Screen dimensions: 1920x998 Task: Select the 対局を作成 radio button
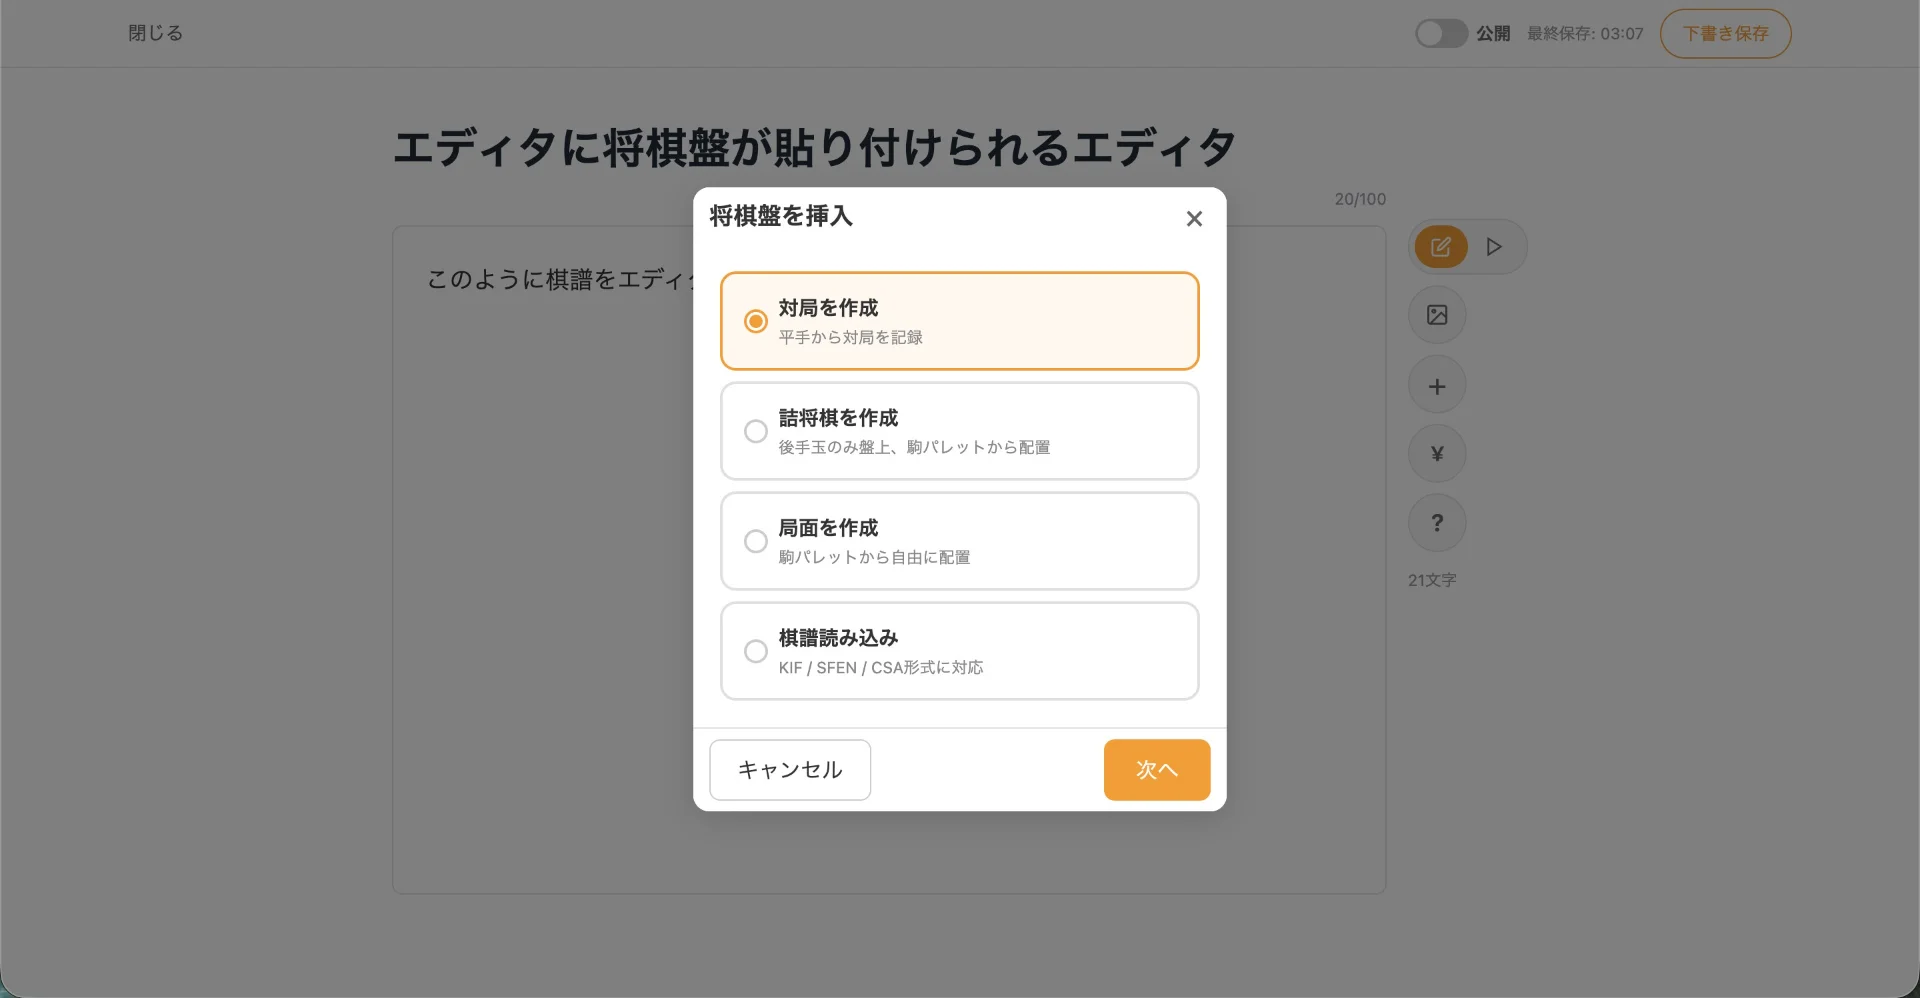(x=755, y=320)
